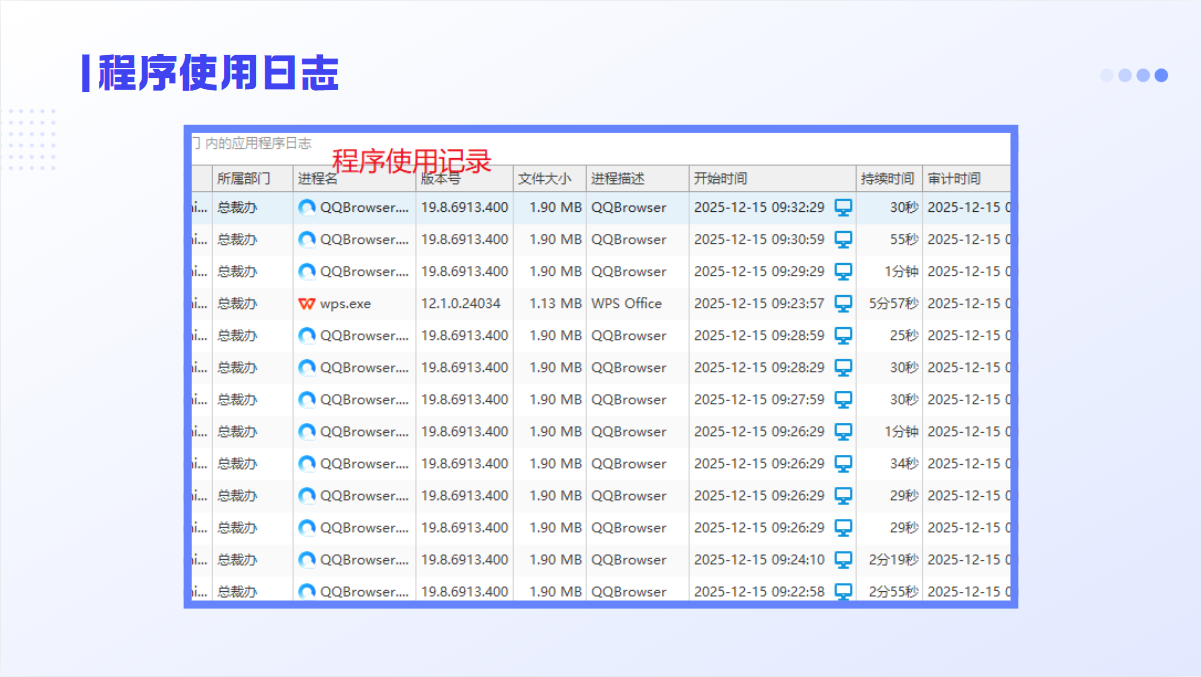Screen dimensions: 1201x677
Task: Select the 5分57秒 duration cell
Action: (892, 304)
